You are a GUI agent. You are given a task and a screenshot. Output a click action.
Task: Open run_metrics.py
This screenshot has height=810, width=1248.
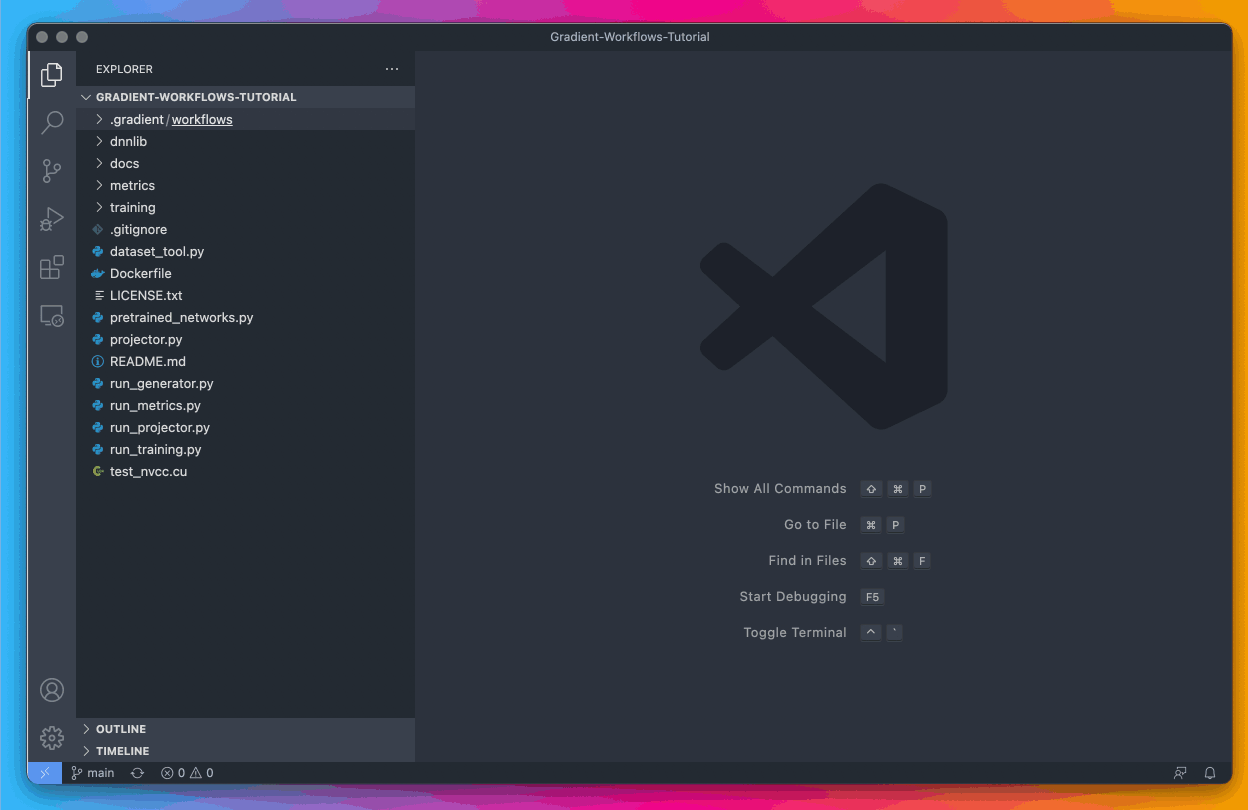click(245, 405)
